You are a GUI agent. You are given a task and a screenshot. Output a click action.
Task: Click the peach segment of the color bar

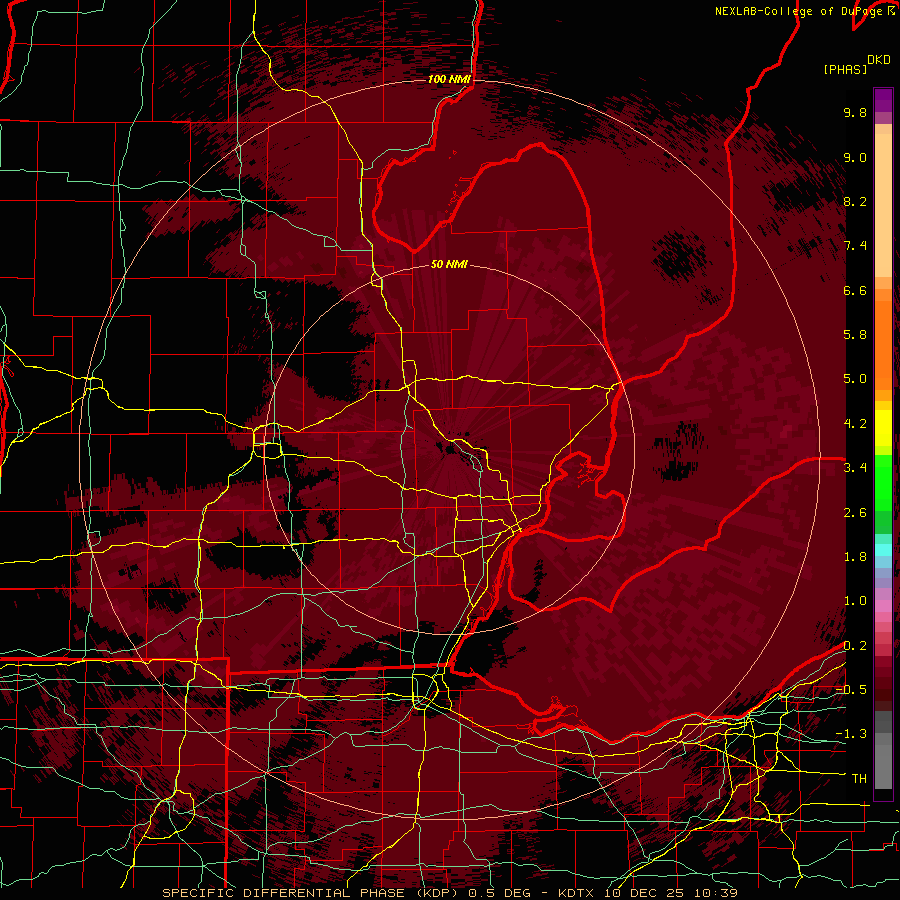tap(883, 201)
